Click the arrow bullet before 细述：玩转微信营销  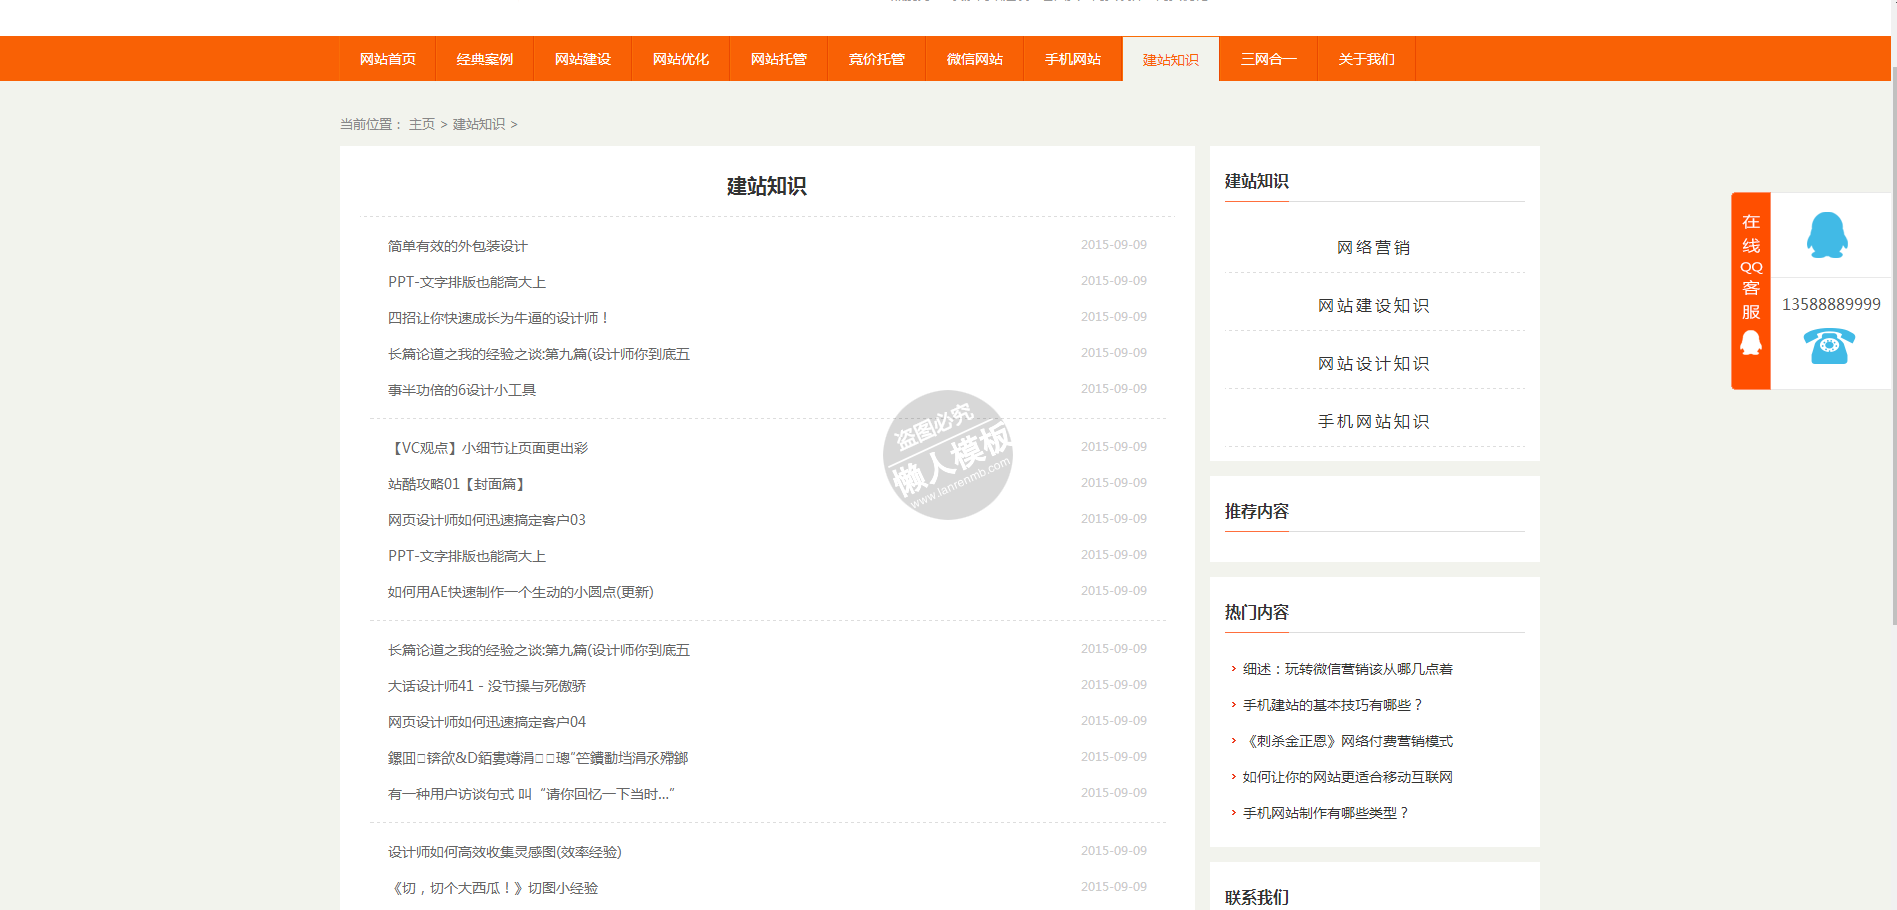(1233, 669)
